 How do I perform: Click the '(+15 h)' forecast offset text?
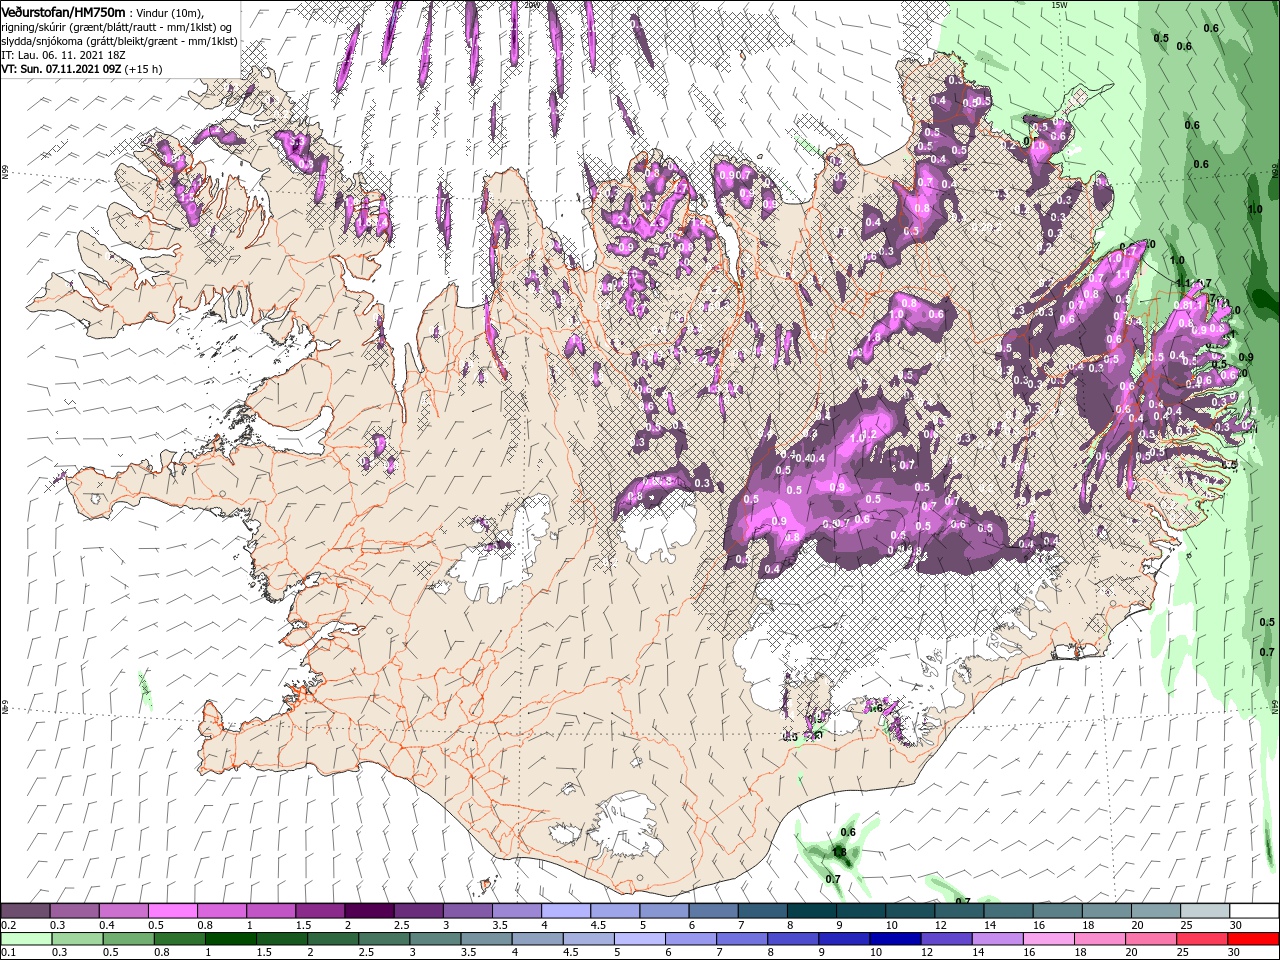[x=145, y=70]
